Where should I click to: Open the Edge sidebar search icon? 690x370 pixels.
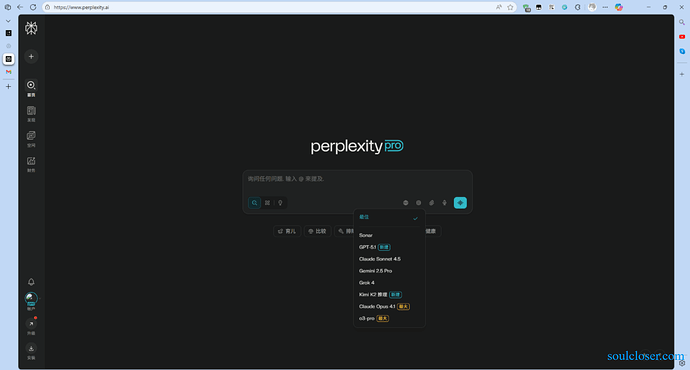(682, 22)
